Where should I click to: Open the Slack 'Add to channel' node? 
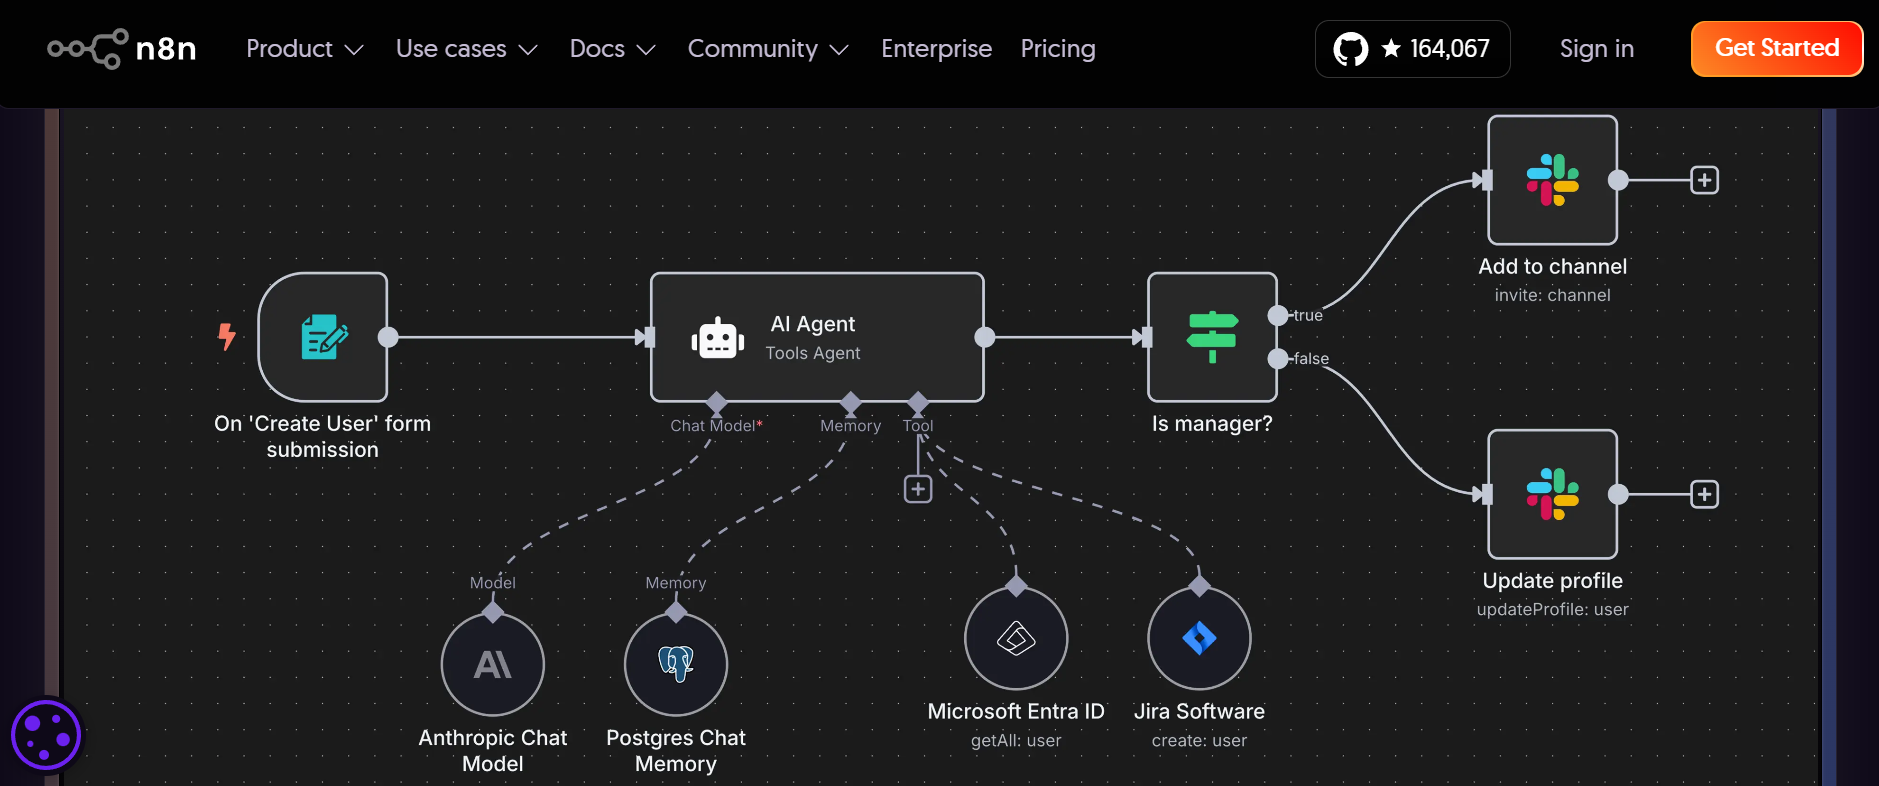(1552, 180)
